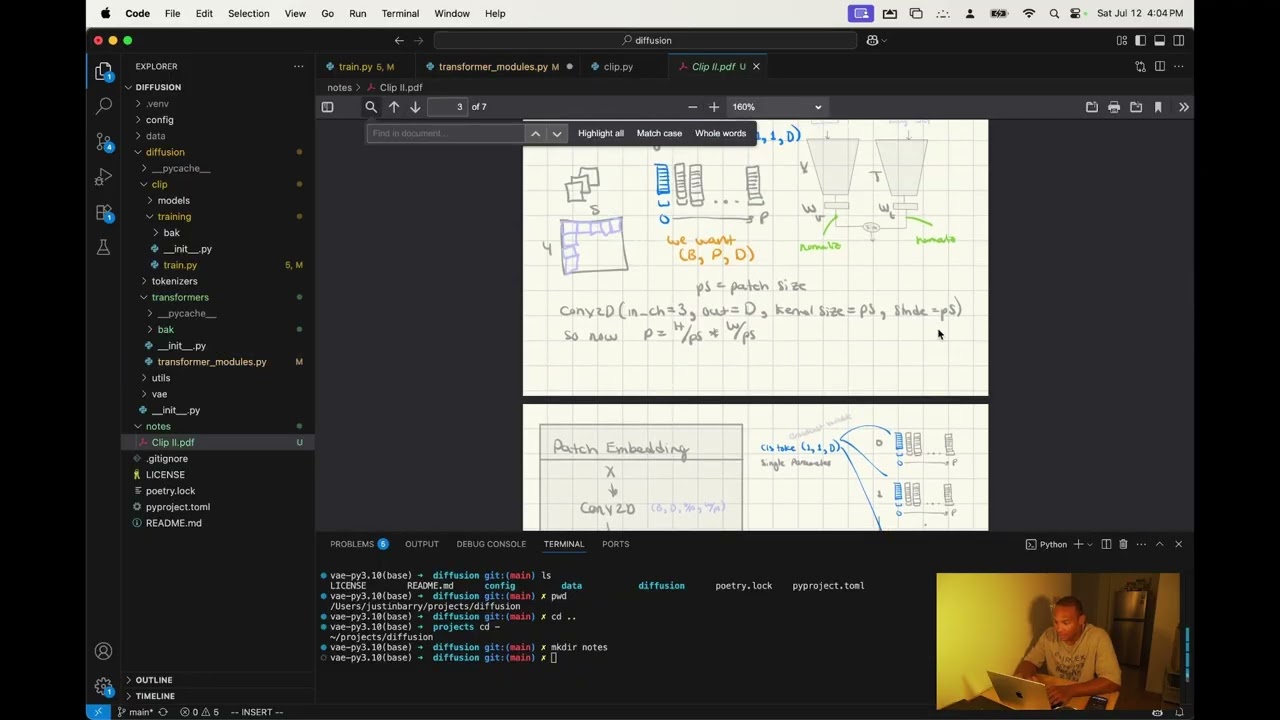The image size is (1280, 720).
Task: Expand the config folder
Action: click(159, 120)
